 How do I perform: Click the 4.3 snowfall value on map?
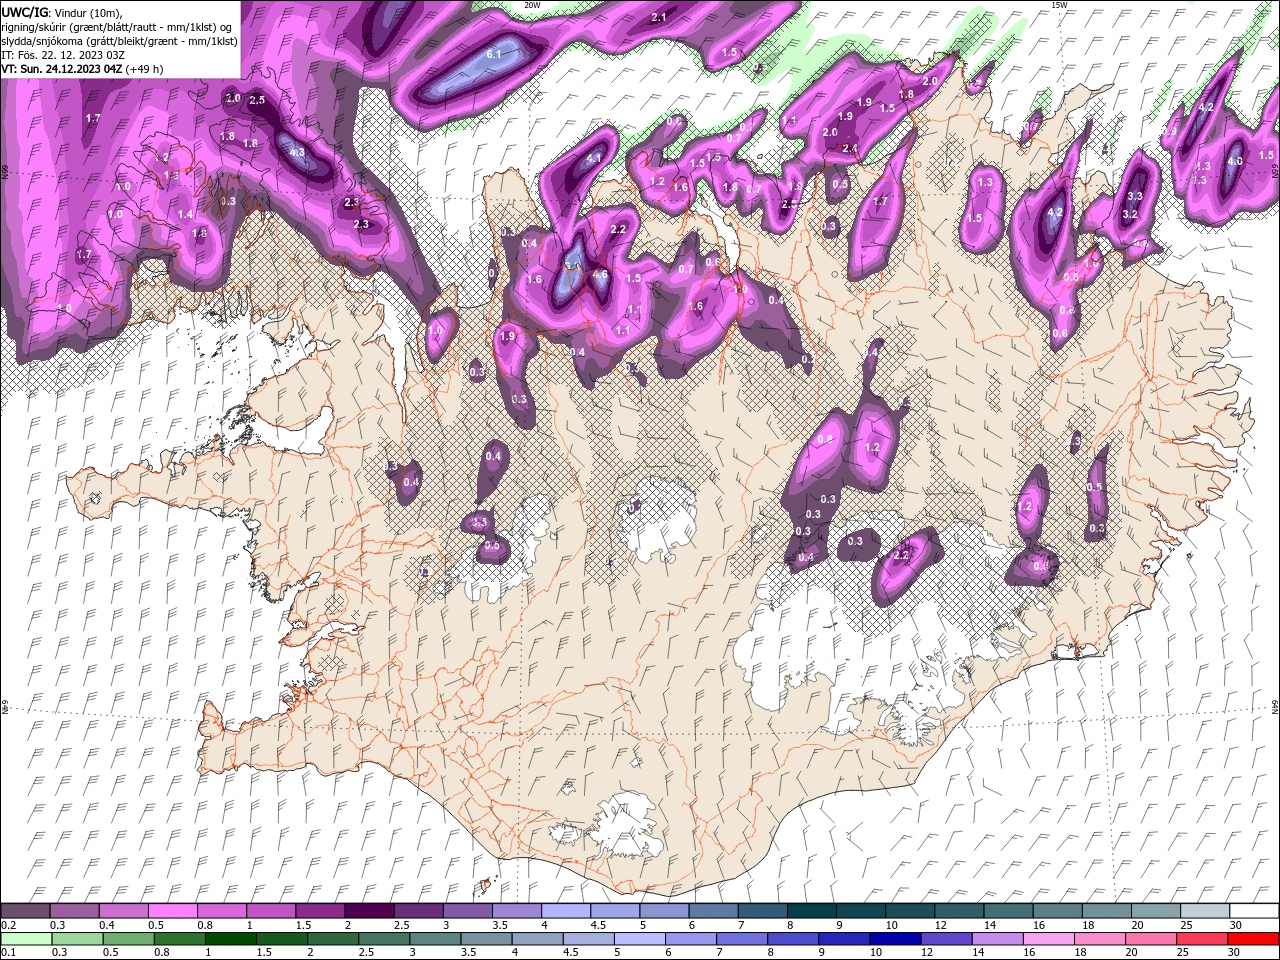[x=297, y=152]
